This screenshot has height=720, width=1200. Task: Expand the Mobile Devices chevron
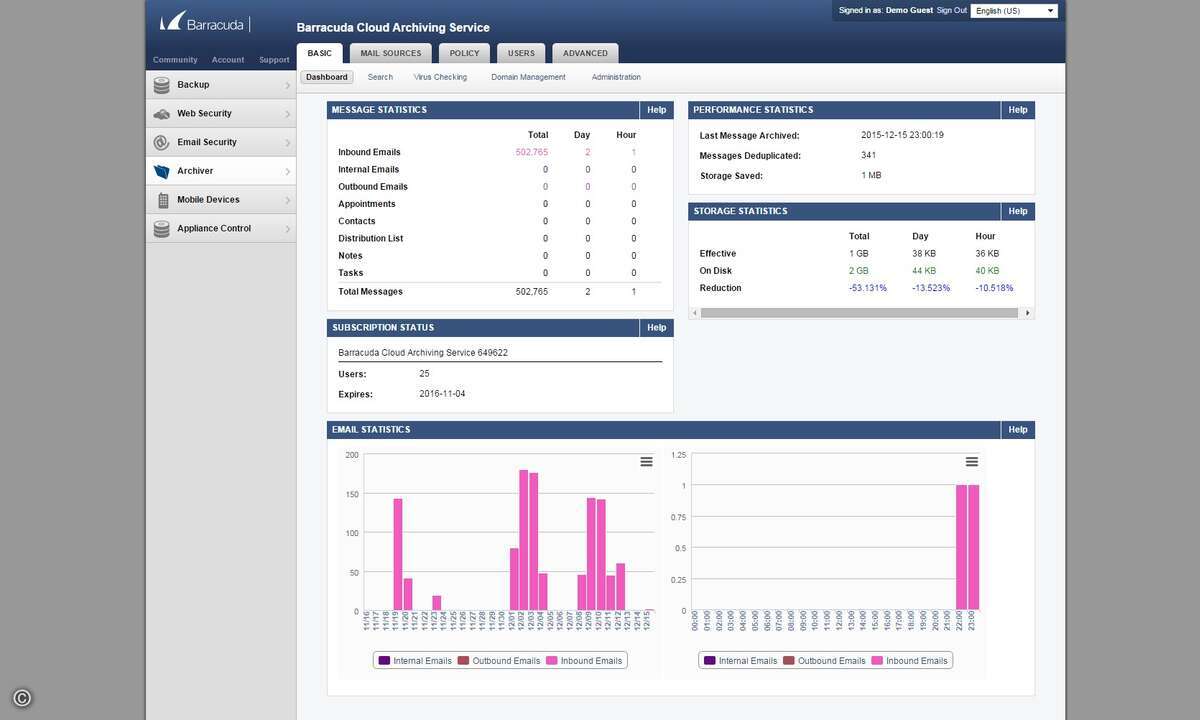(287, 200)
